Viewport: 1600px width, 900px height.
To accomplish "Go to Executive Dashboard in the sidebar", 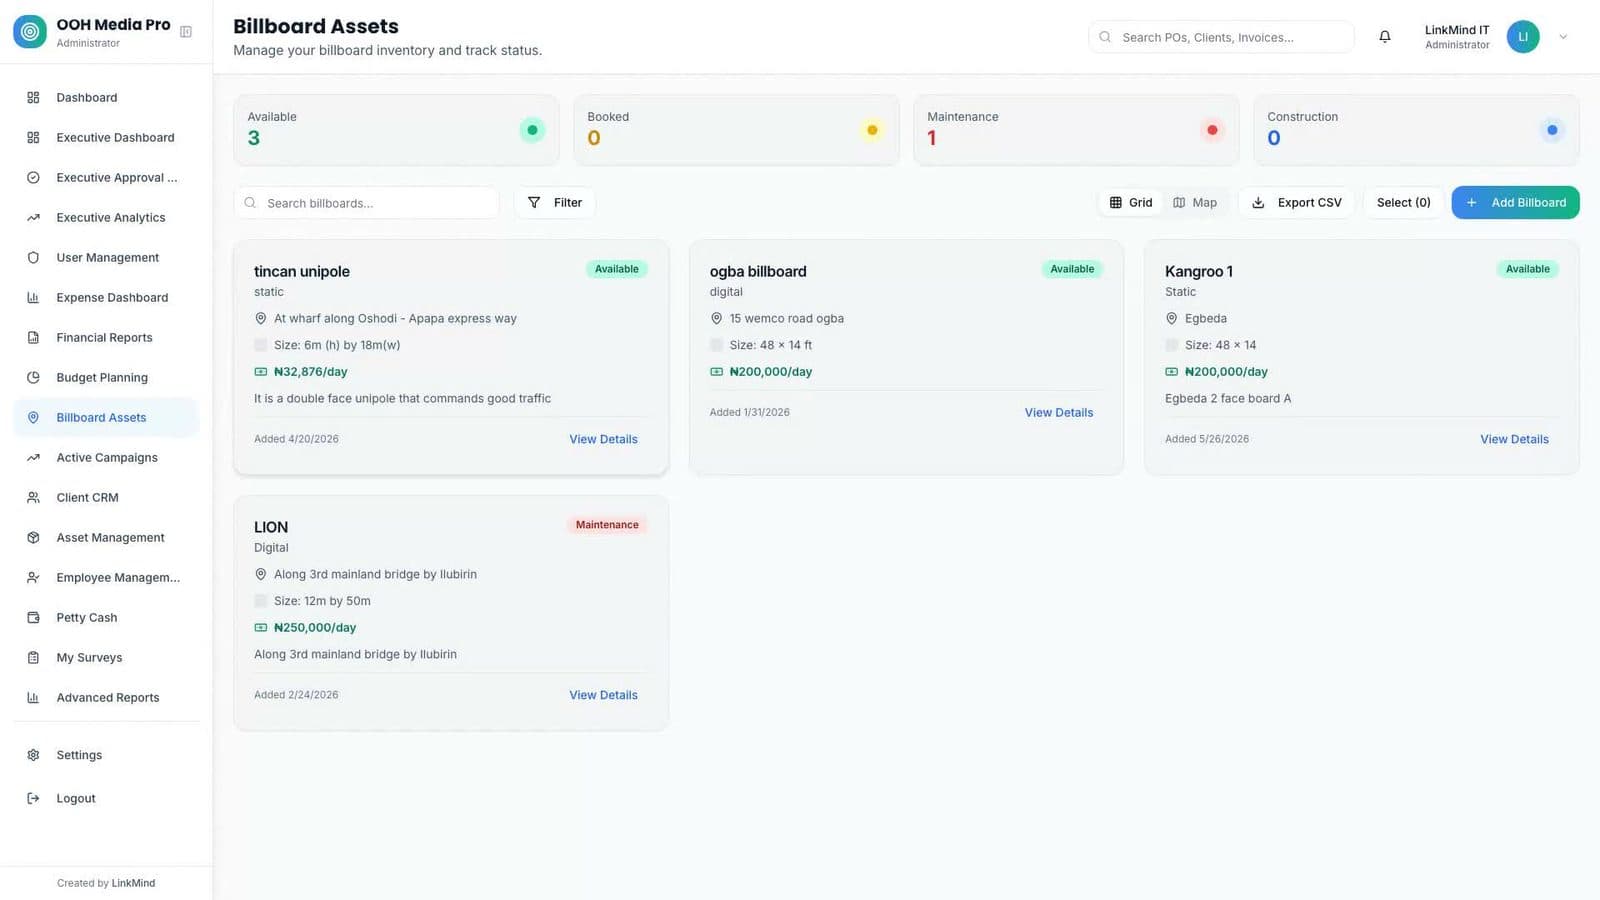I will [106, 137].
